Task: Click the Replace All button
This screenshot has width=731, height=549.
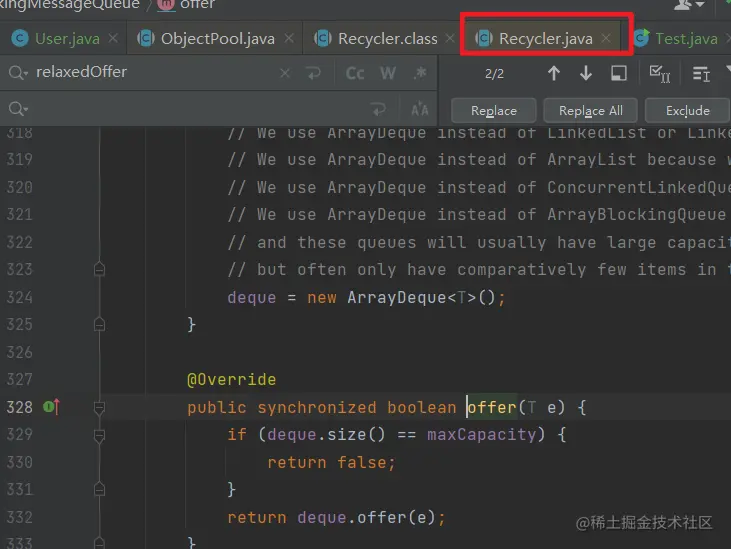Action: (x=591, y=110)
